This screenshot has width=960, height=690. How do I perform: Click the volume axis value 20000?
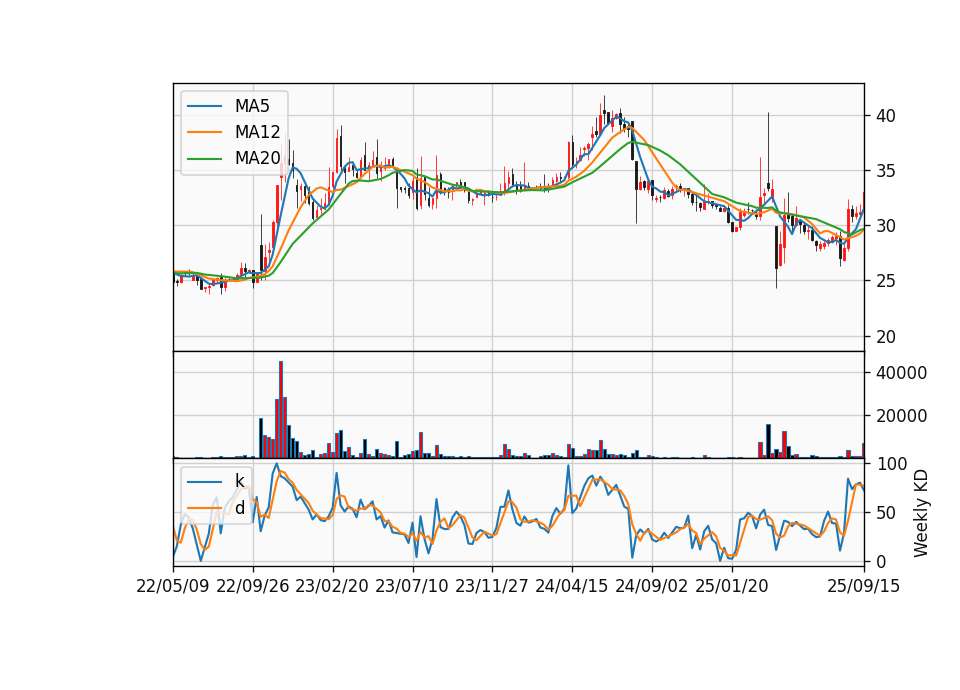(901, 416)
